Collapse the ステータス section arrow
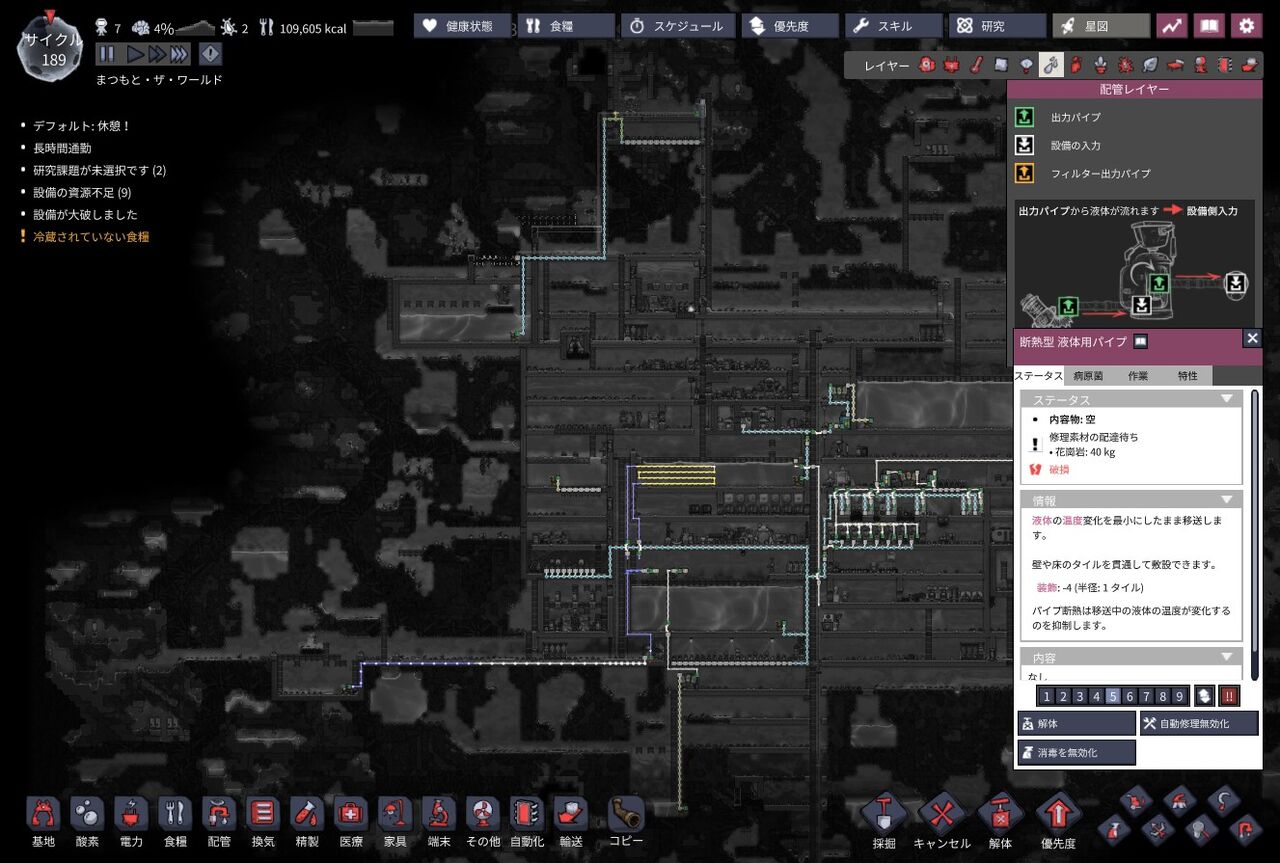The image size is (1280, 863). click(1227, 399)
